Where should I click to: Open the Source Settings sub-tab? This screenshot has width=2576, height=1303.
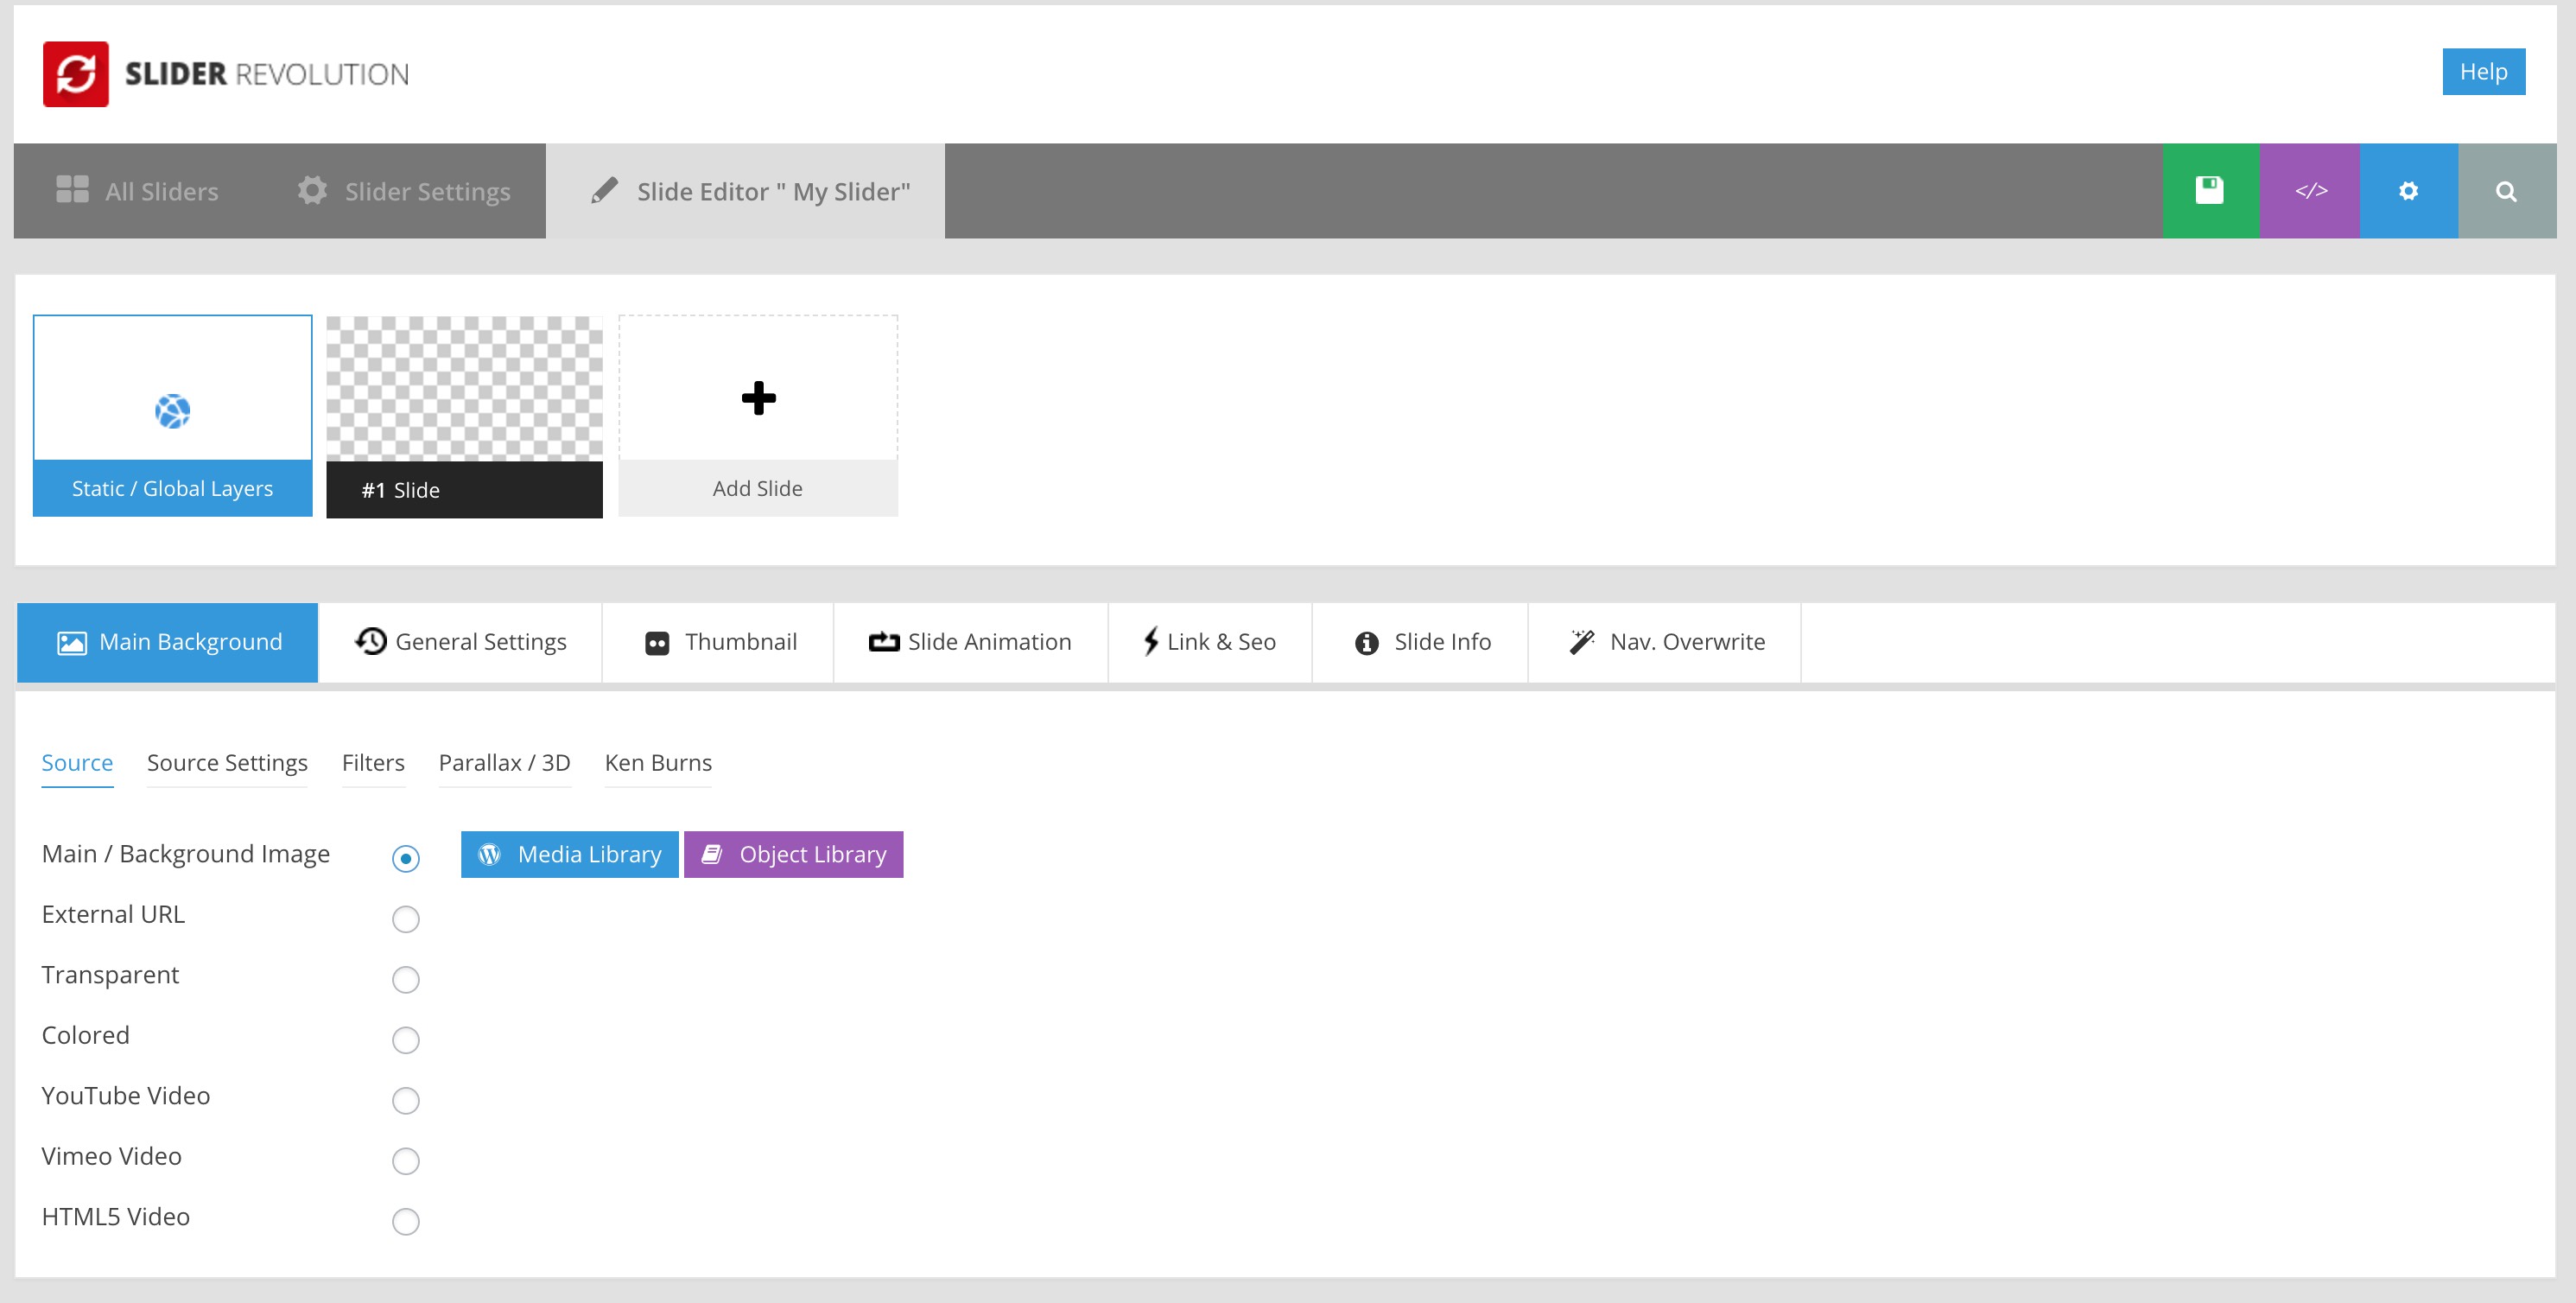click(x=227, y=763)
